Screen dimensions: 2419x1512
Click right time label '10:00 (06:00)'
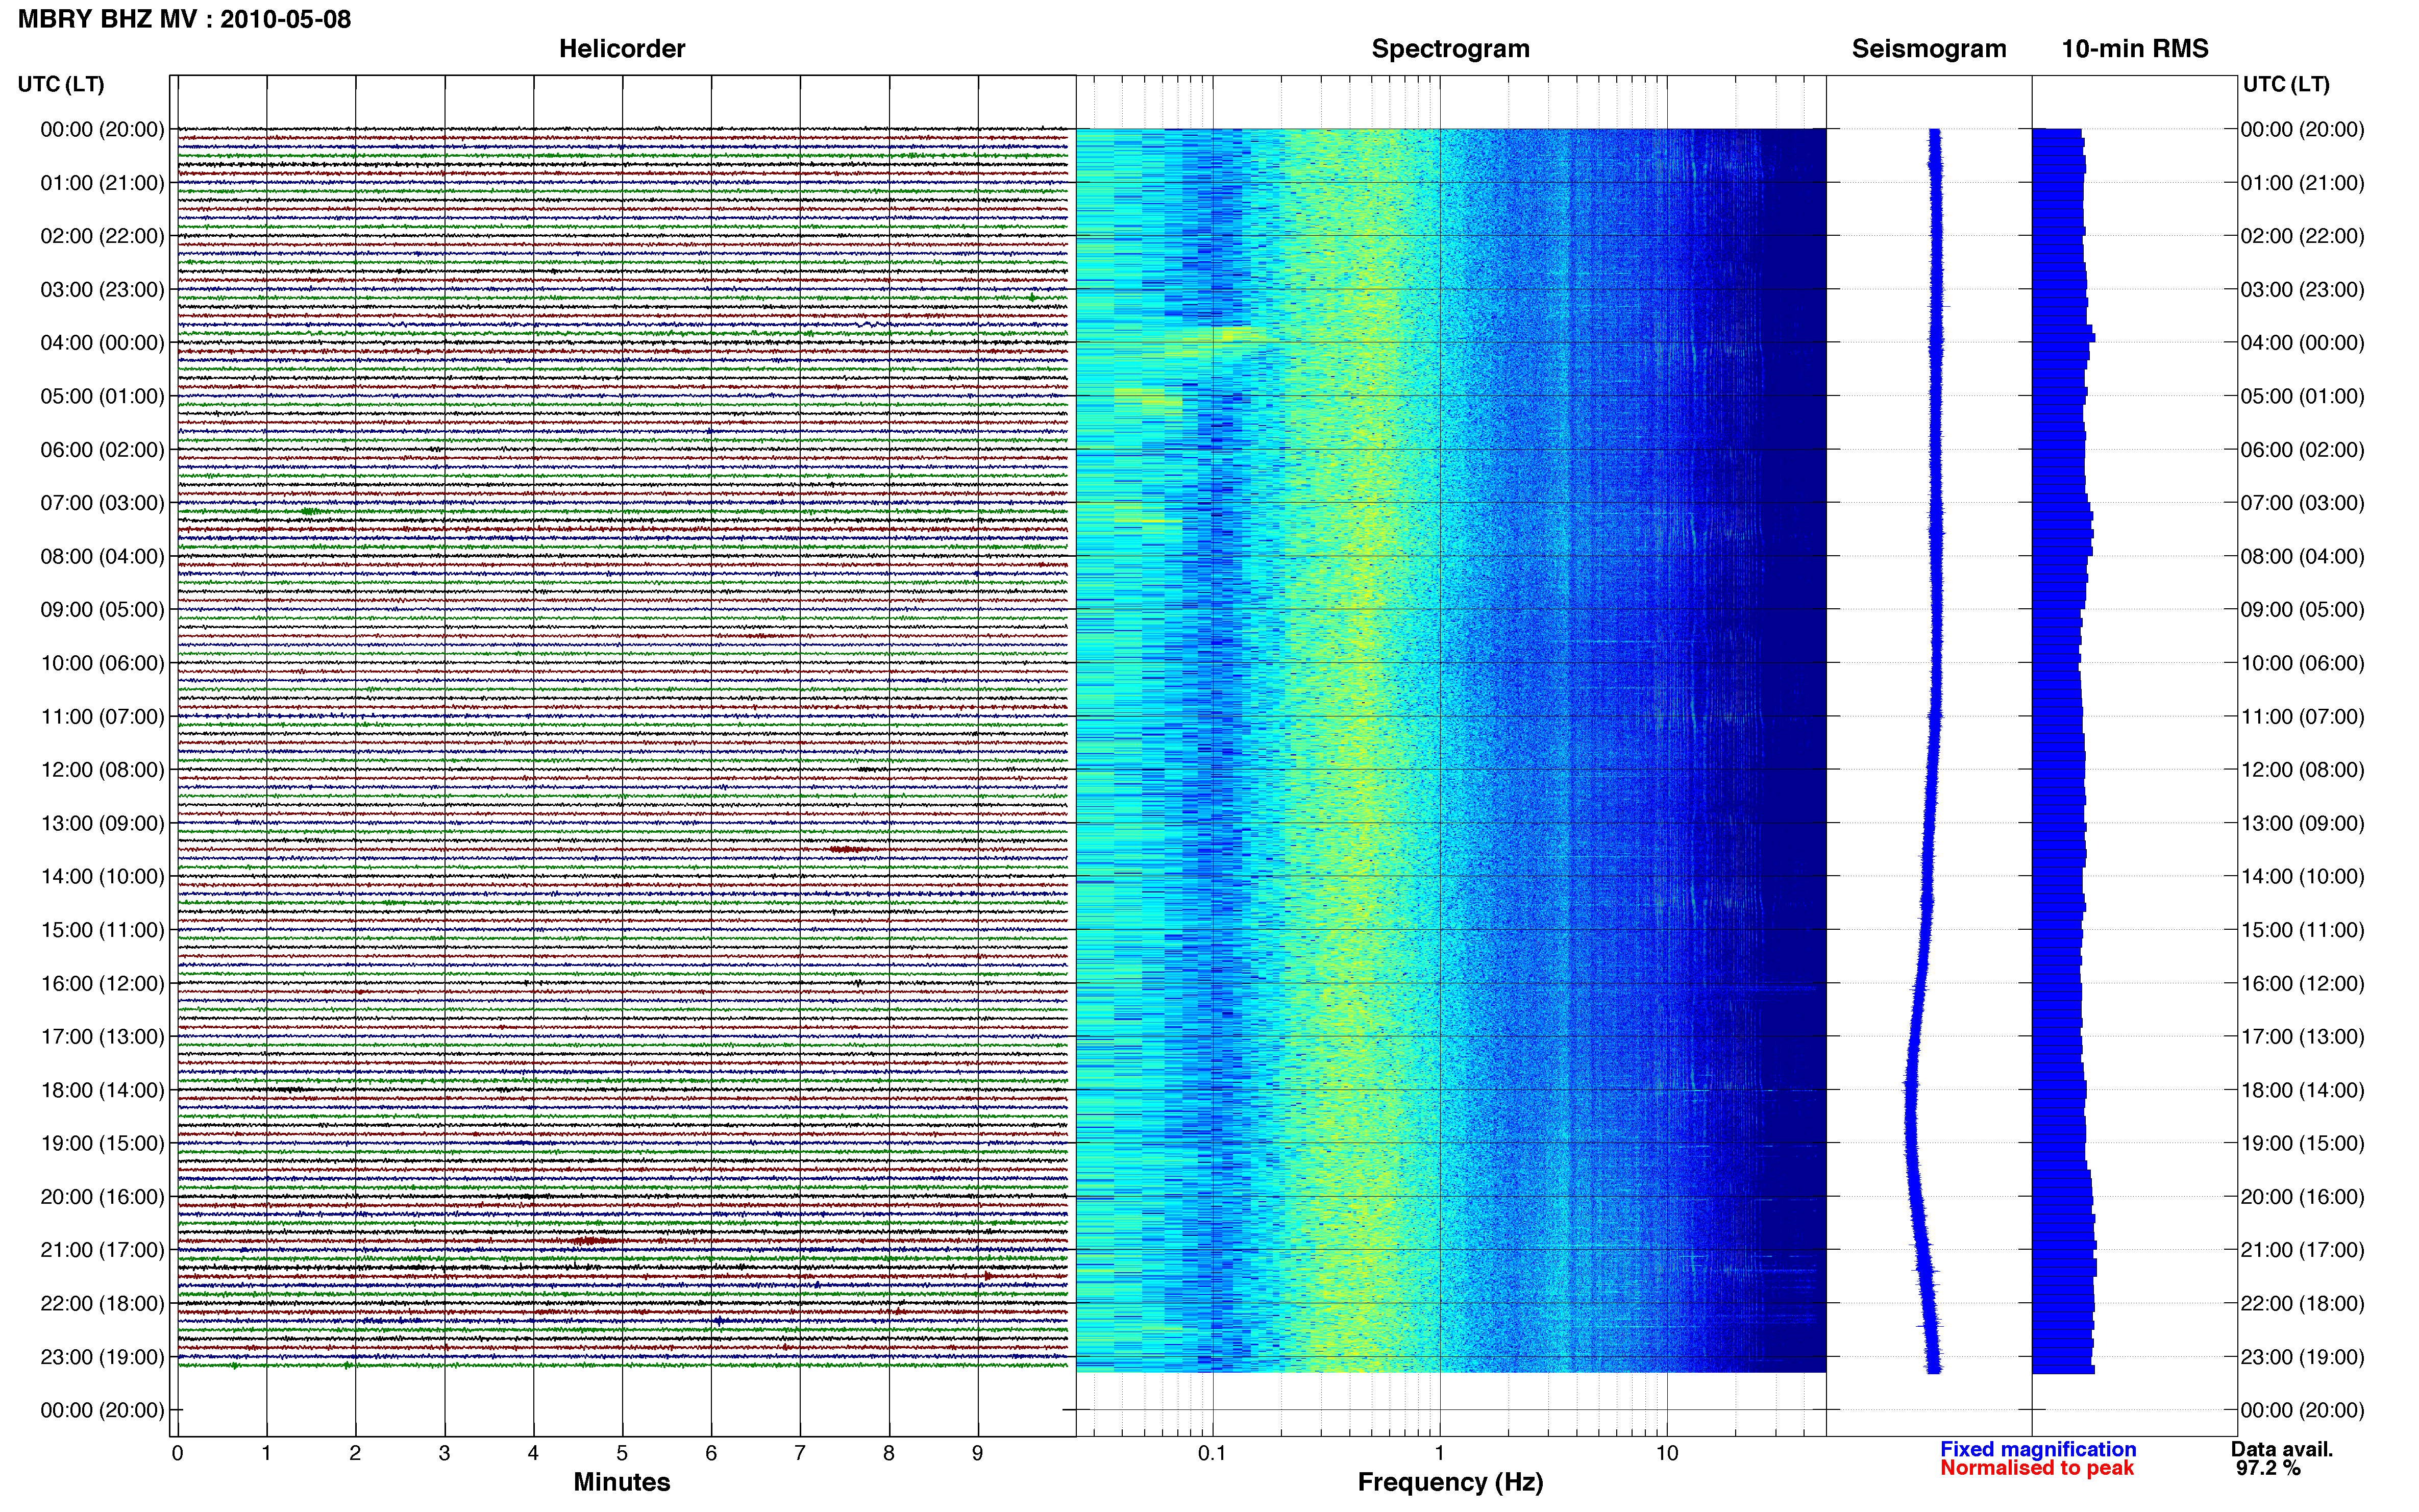(2302, 662)
